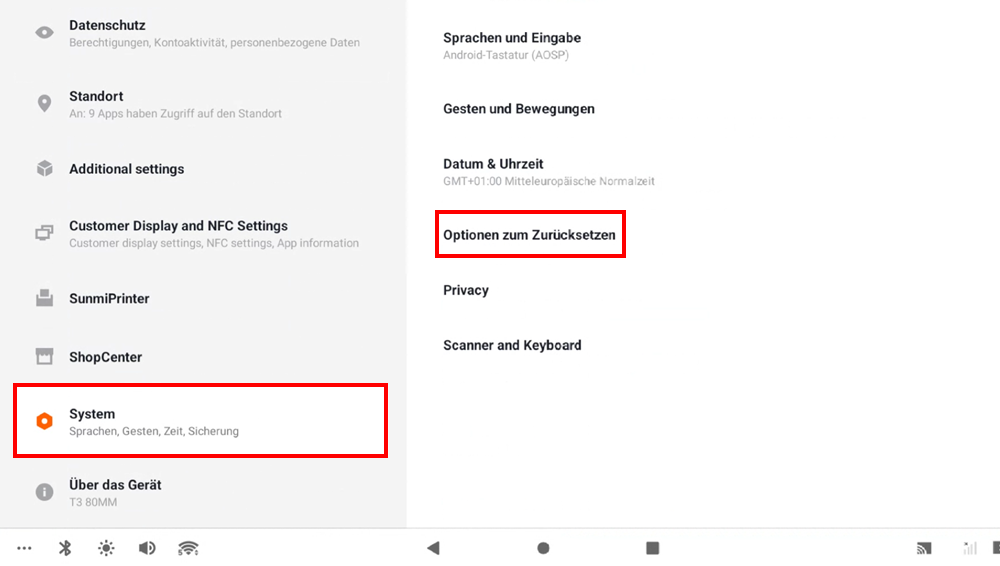Open Customer Display and NFC Settings

pos(200,233)
